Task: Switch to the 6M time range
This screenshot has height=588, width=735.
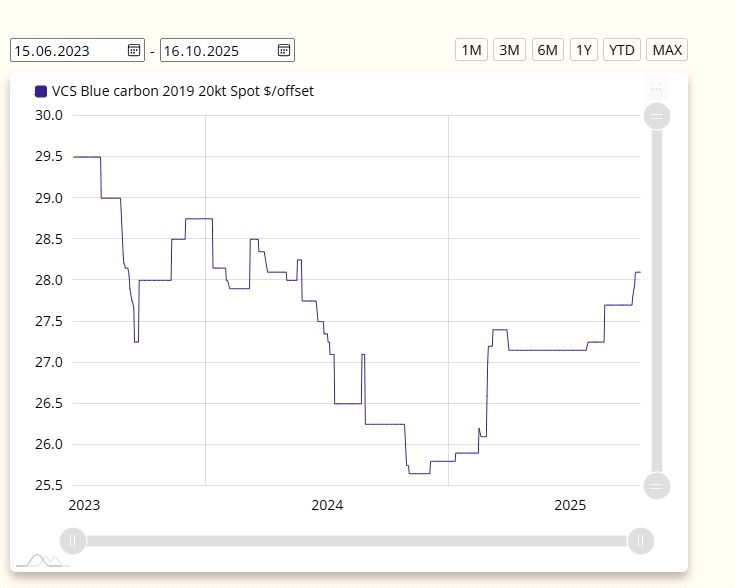Action: tap(547, 50)
